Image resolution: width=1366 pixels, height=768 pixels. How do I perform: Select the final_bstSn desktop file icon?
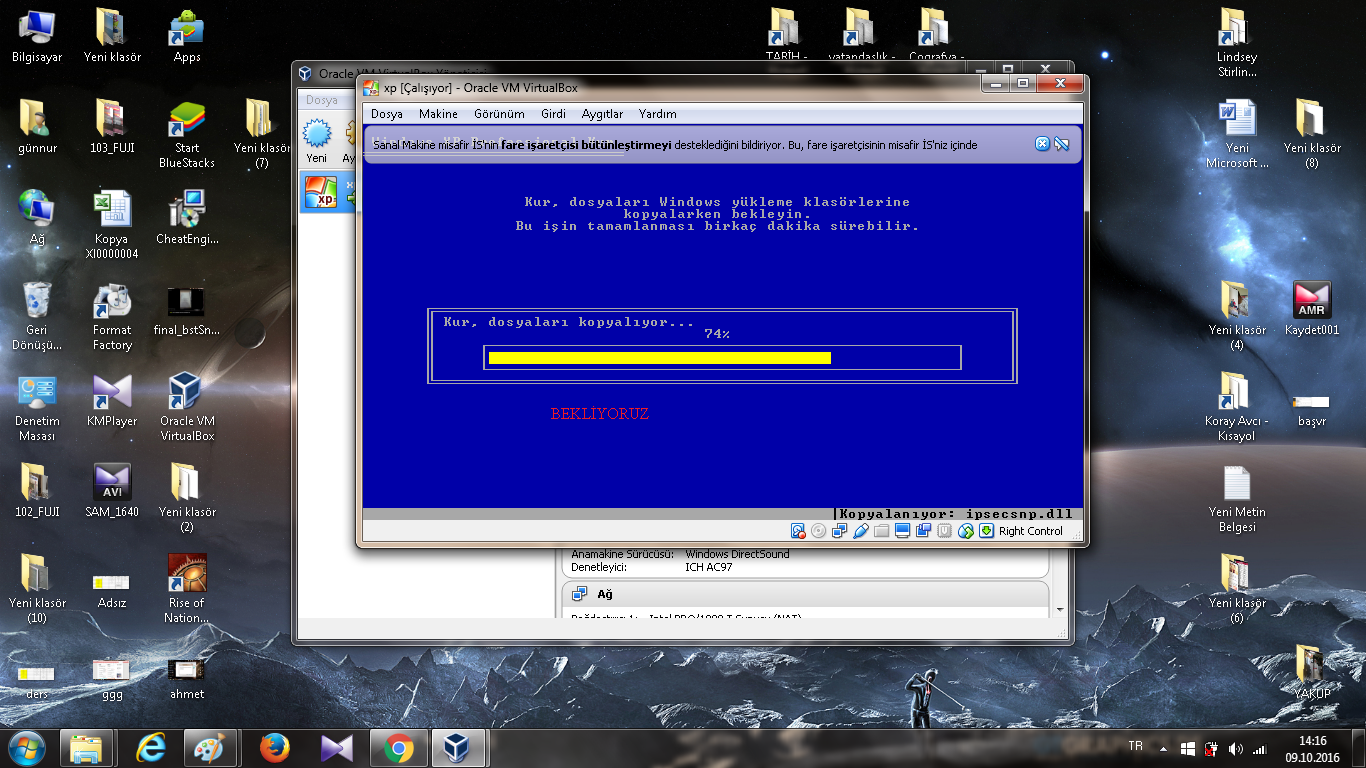click(187, 309)
